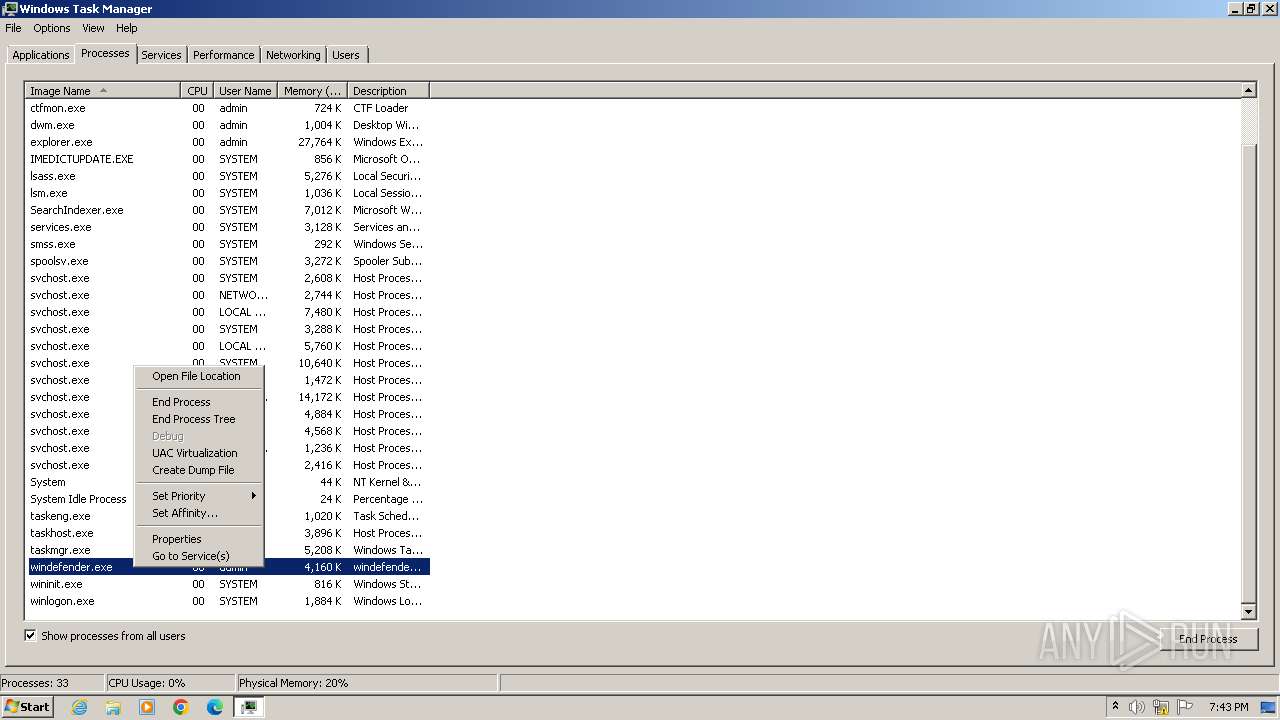Open the File menu
Screen dimensions: 1280x720
[x=13, y=28]
